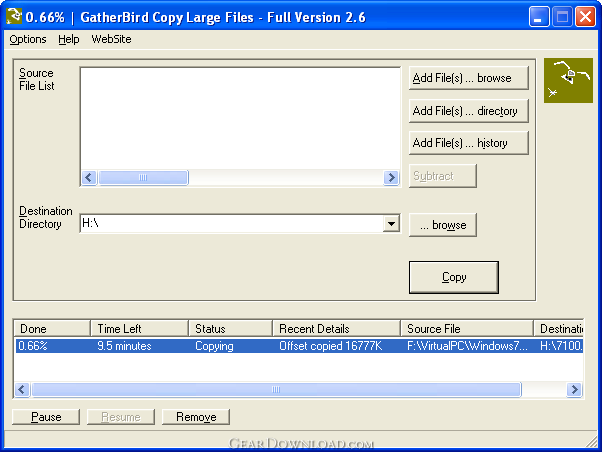This screenshot has height=452, width=602.
Task: Click source list scrollbar left arrow
Action: coord(89,177)
